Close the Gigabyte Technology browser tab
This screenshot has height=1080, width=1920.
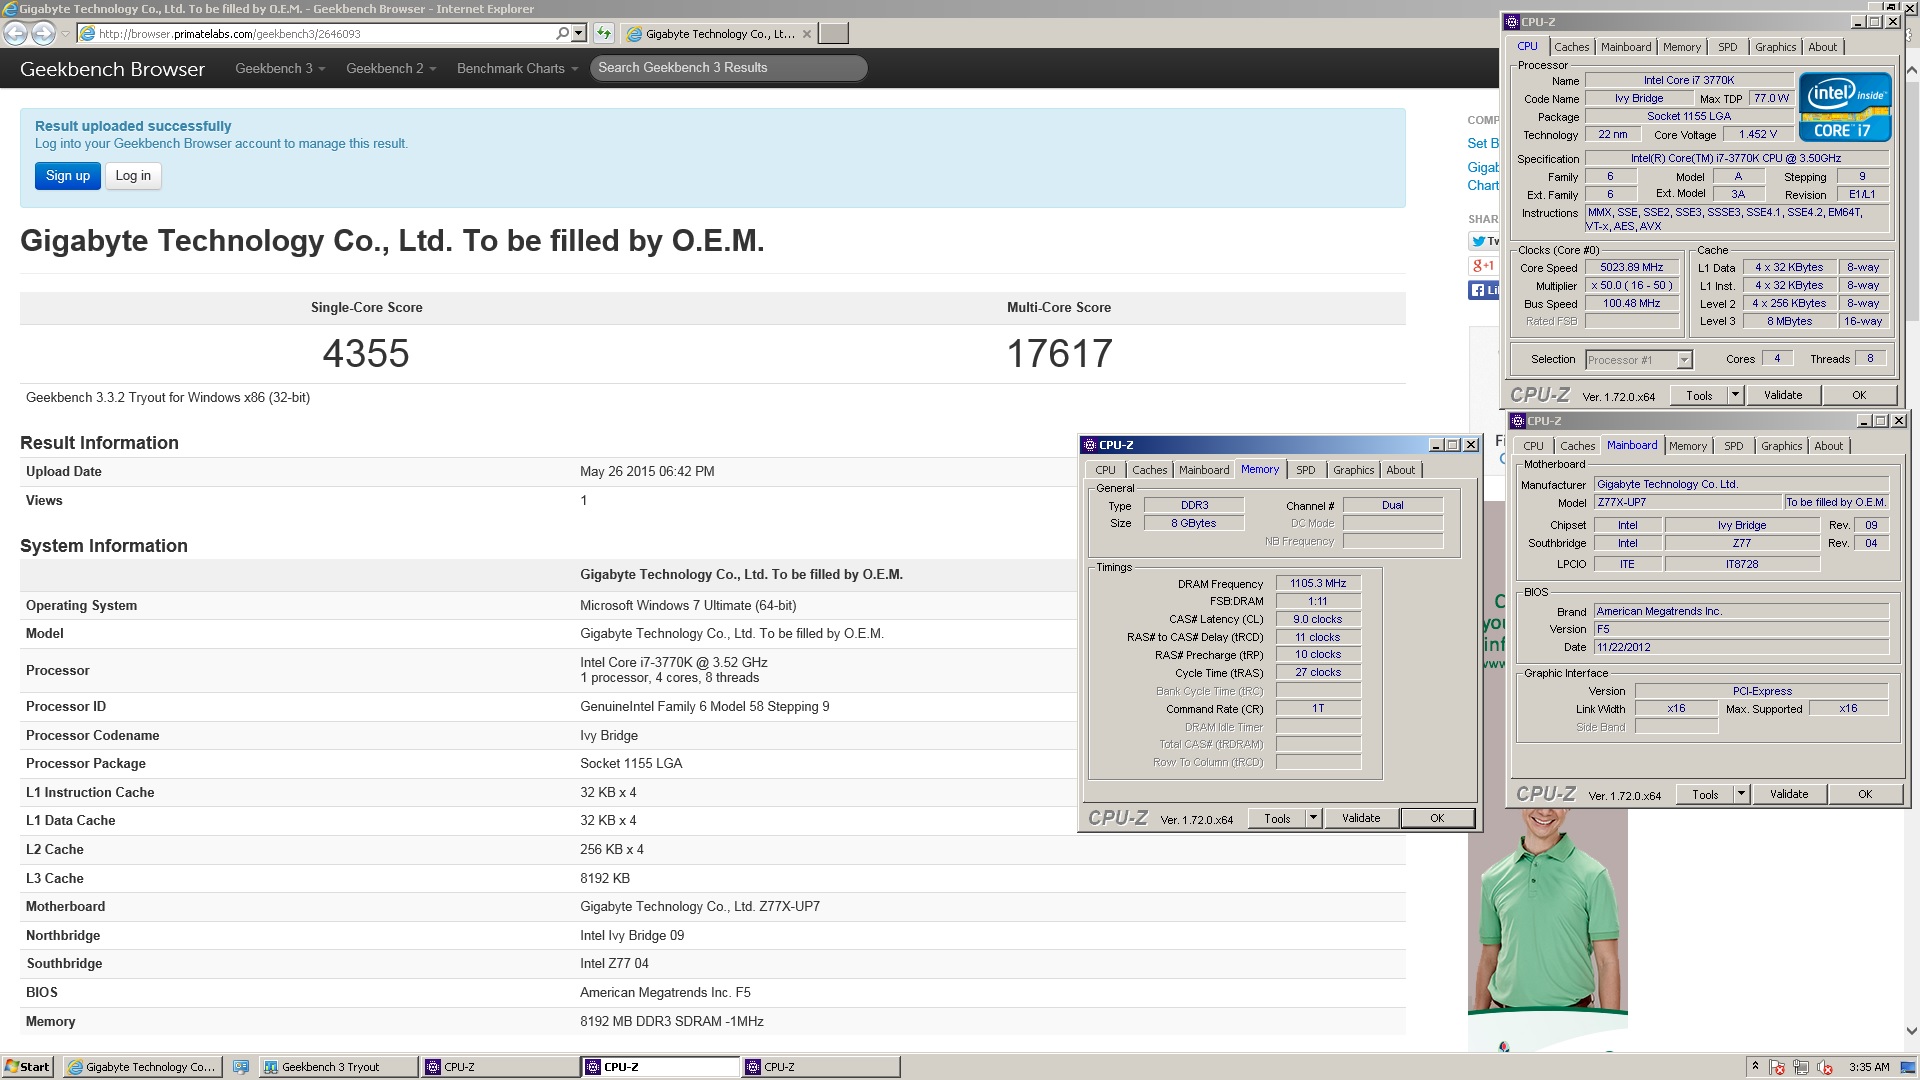click(807, 34)
